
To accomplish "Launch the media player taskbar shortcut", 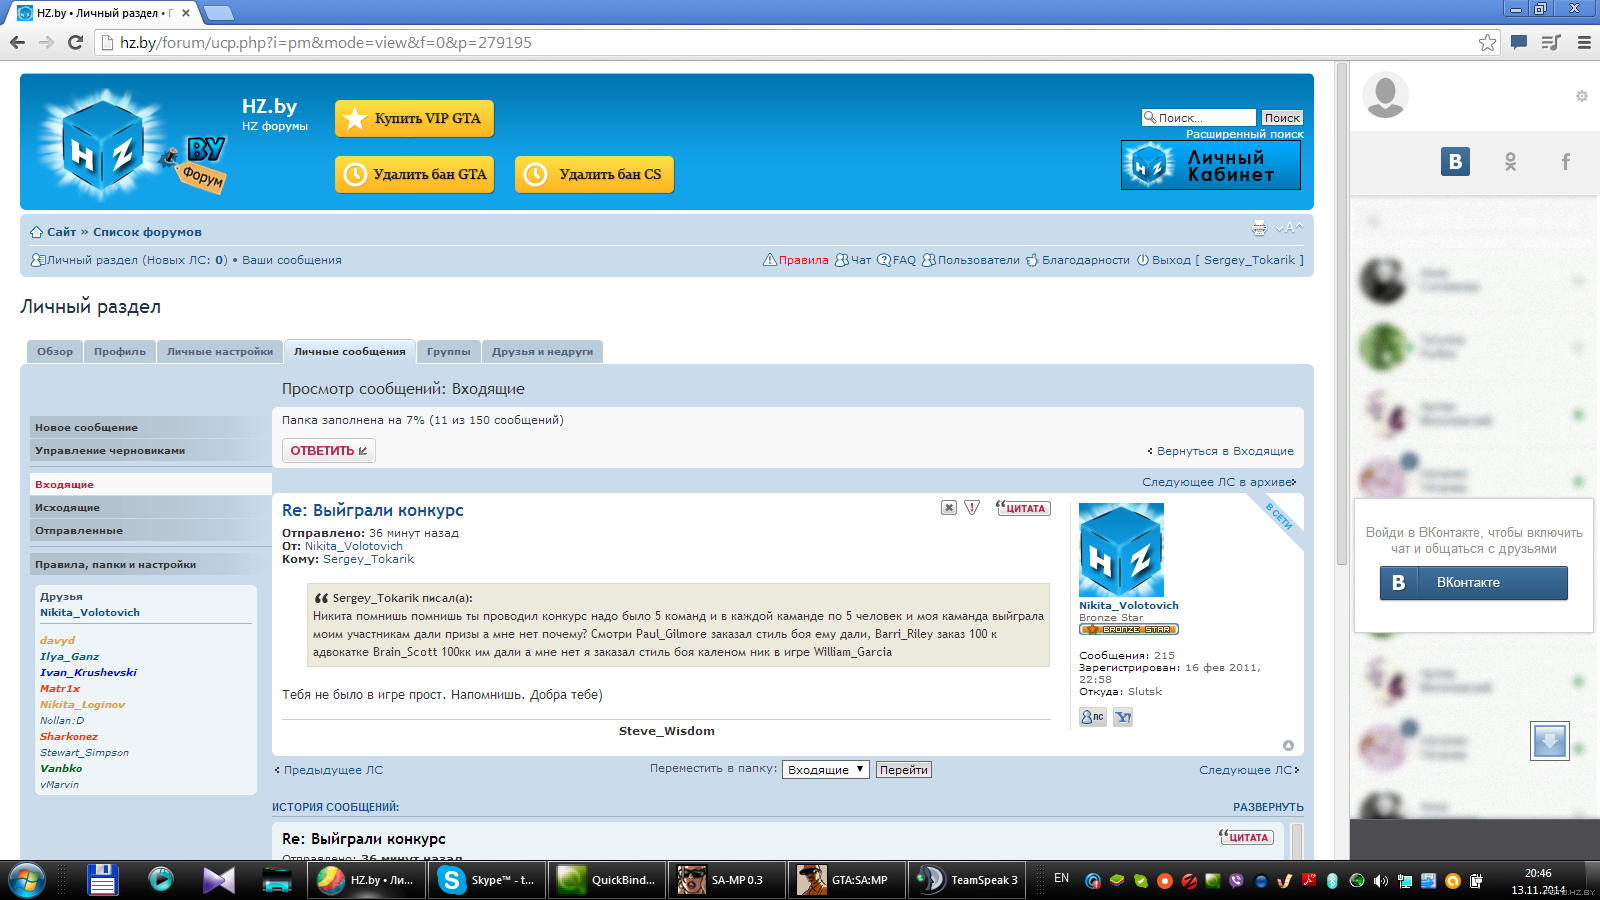I will coord(161,880).
